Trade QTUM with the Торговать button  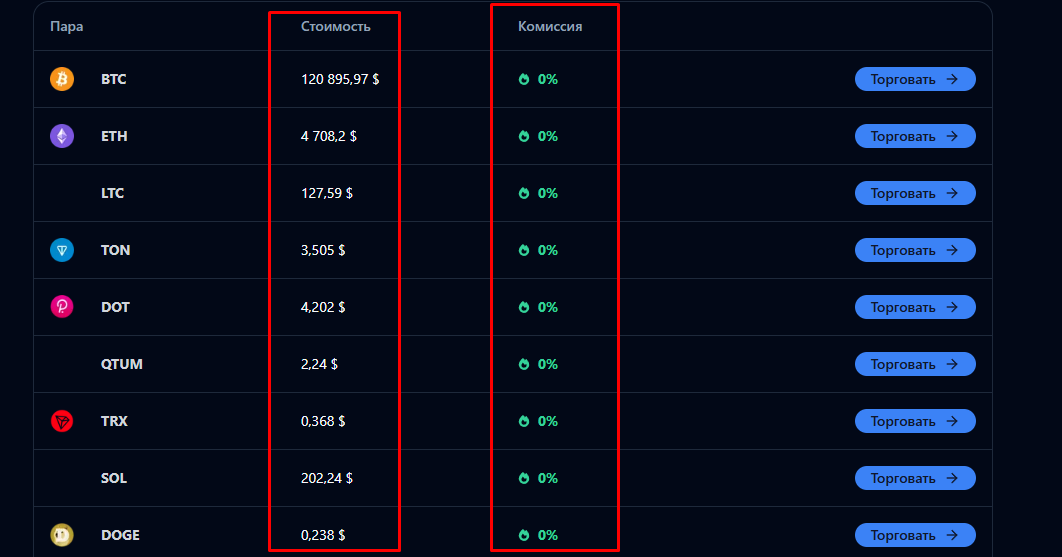pos(915,364)
